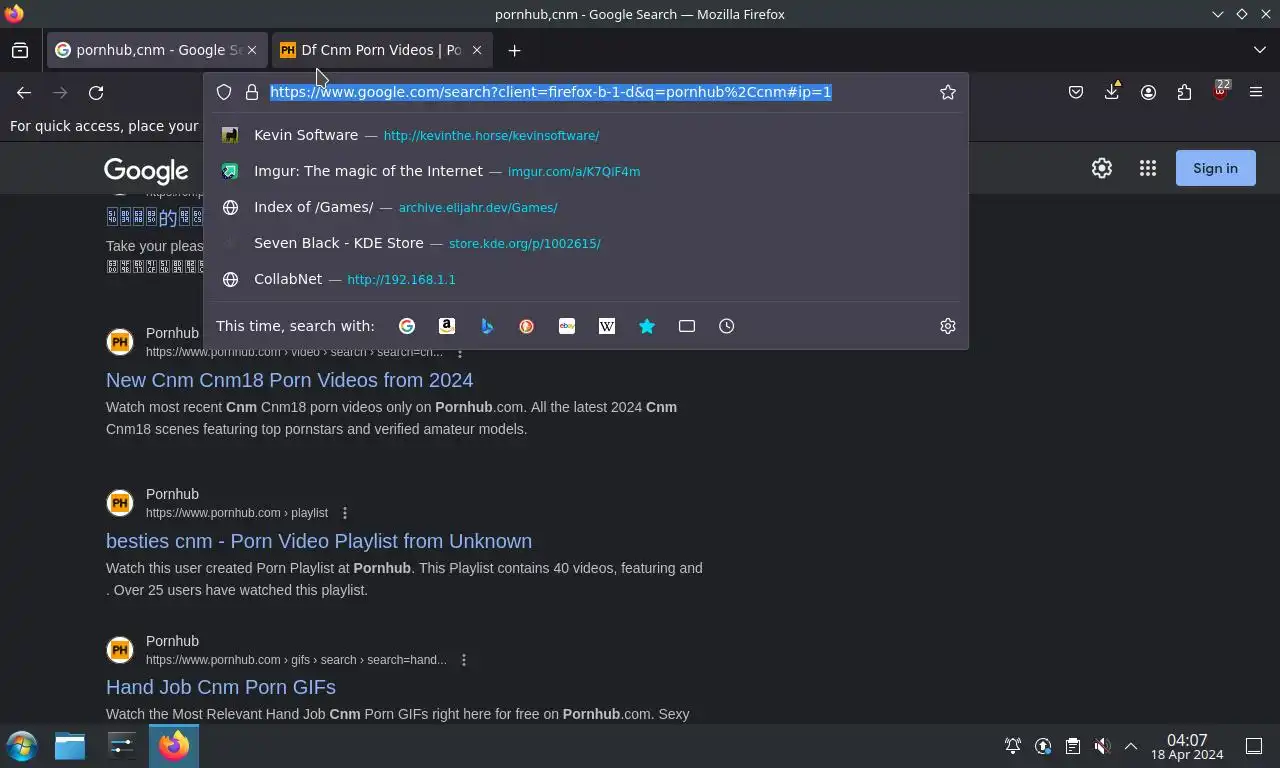Open the application launcher start button

point(22,746)
